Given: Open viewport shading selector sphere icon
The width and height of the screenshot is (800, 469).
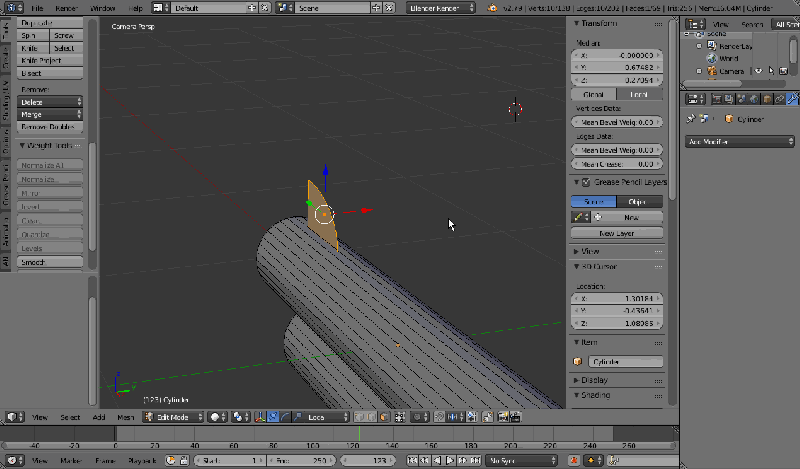Looking at the screenshot, I should 218,417.
